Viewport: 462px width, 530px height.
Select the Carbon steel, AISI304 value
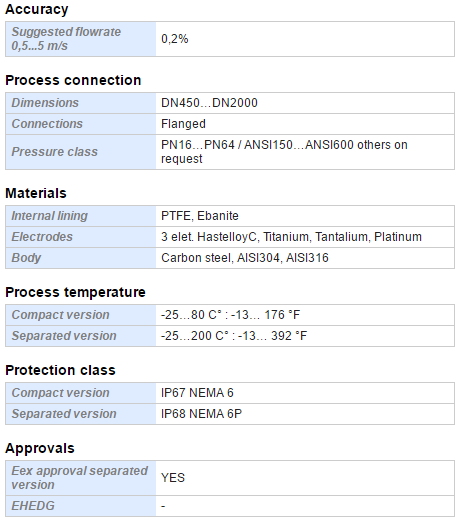tap(245, 258)
